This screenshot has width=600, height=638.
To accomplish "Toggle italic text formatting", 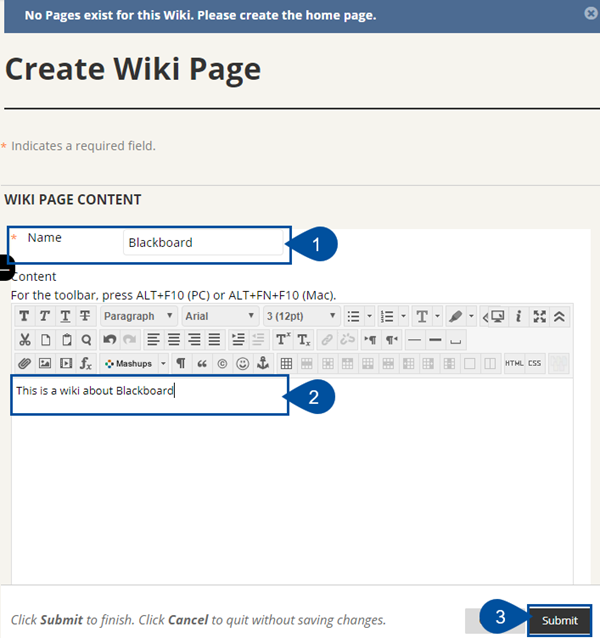I will point(44,316).
